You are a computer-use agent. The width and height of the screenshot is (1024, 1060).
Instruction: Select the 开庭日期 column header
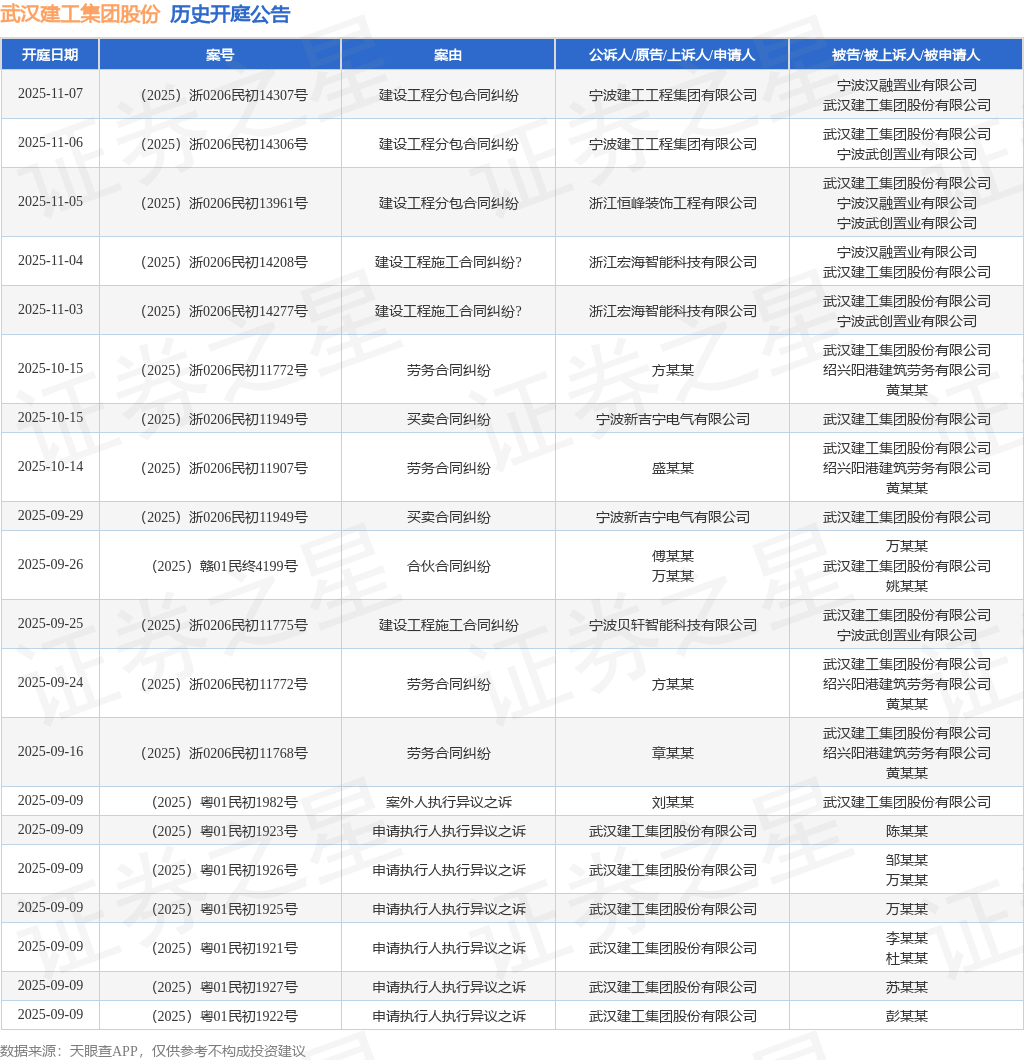point(50,55)
